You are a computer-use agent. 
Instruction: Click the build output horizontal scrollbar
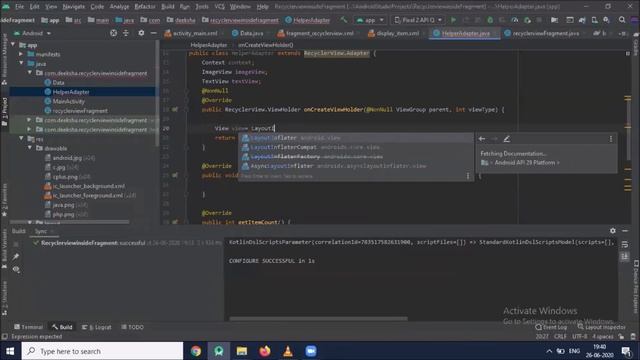click(x=318, y=318)
